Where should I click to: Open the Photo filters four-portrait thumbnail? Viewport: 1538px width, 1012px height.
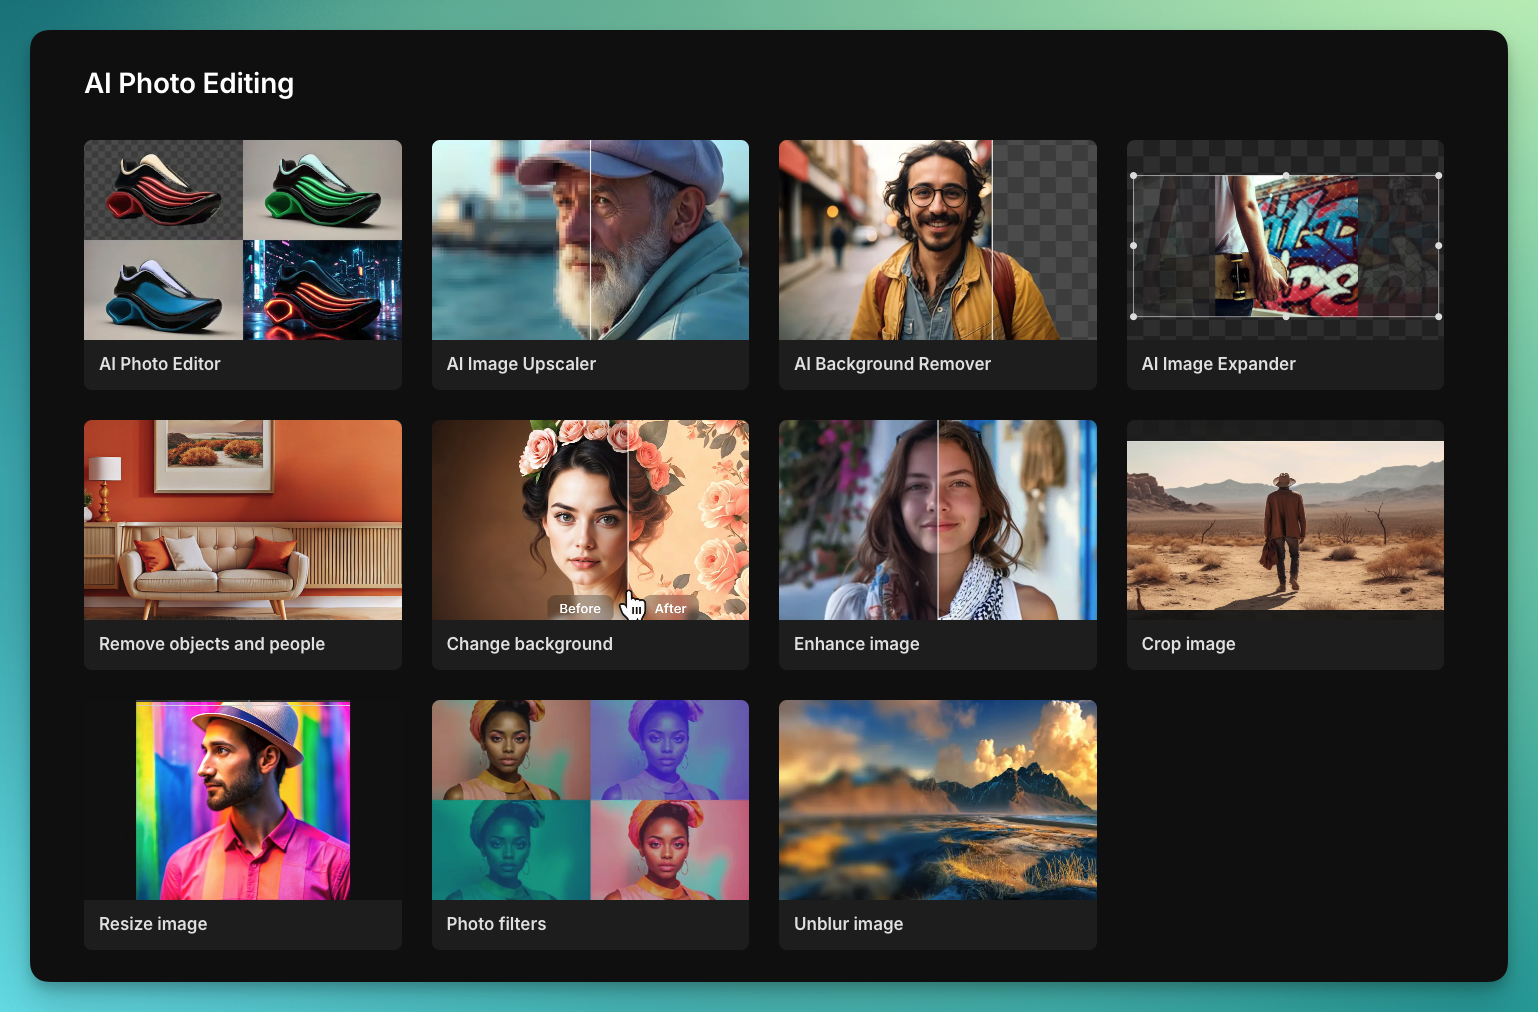(590, 800)
